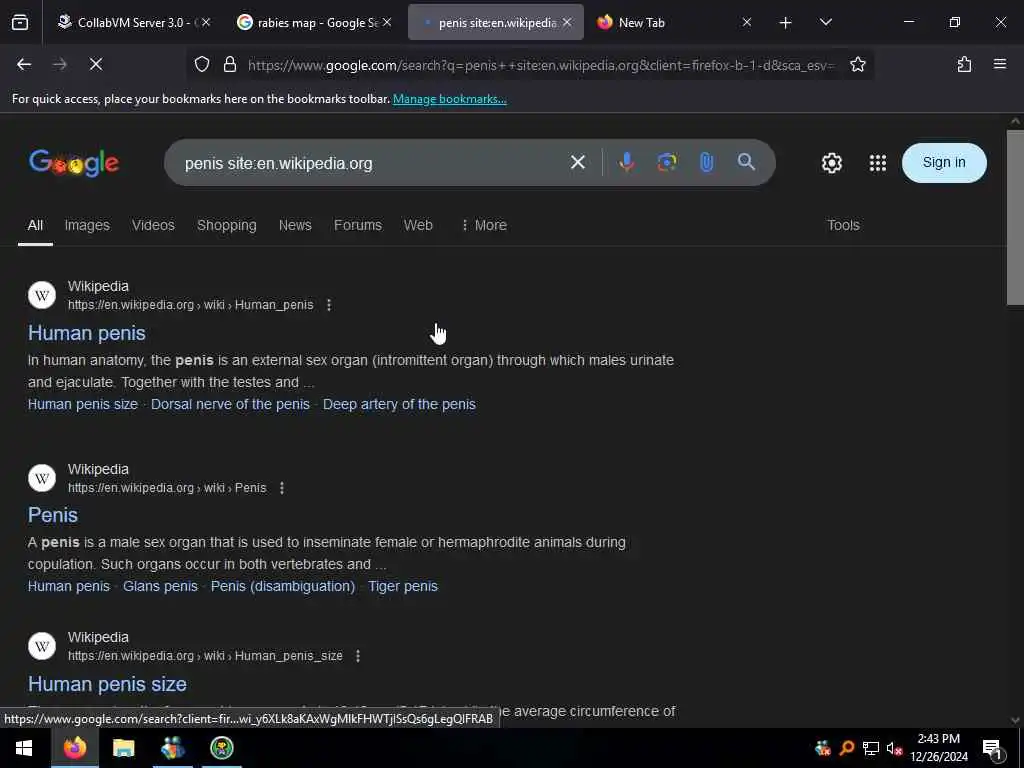Viewport: 1024px width, 768px height.
Task: Open the network tray icon
Action: pyautogui.click(x=870, y=748)
